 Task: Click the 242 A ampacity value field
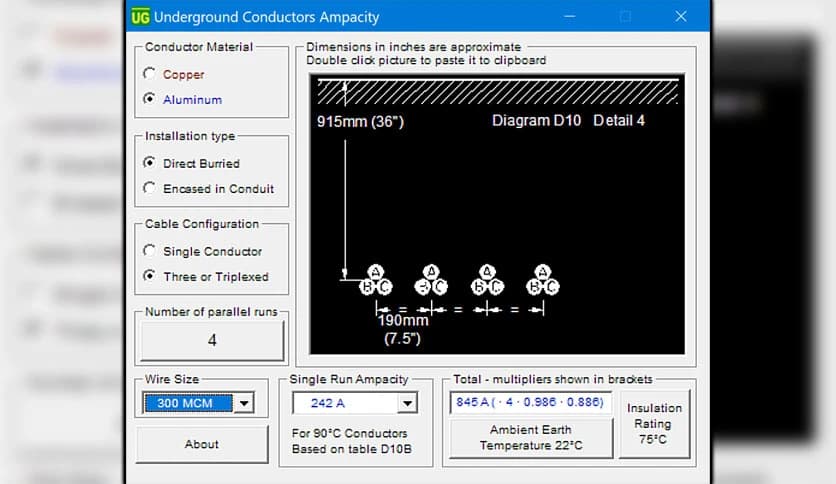[x=345, y=404]
